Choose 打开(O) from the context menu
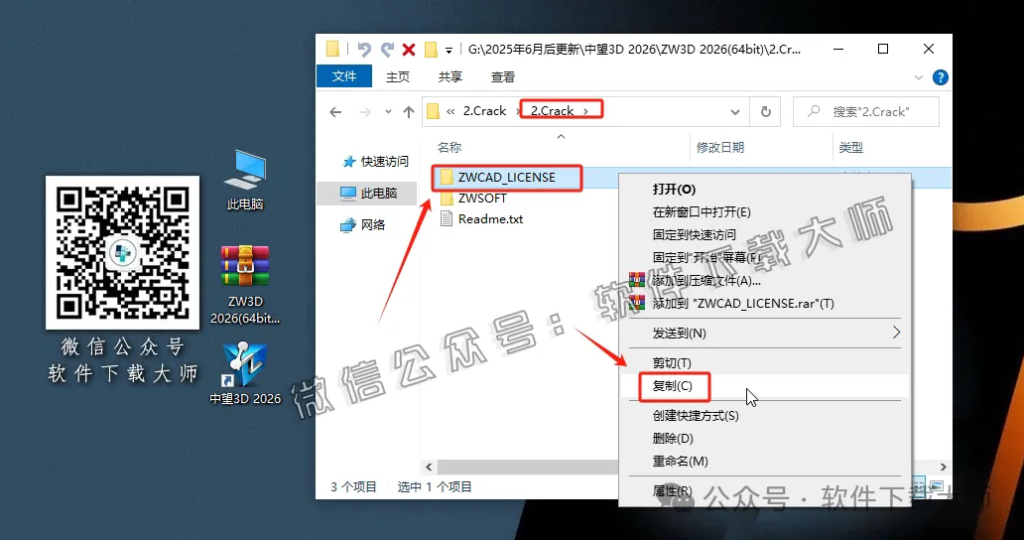1024x540 pixels. point(675,189)
